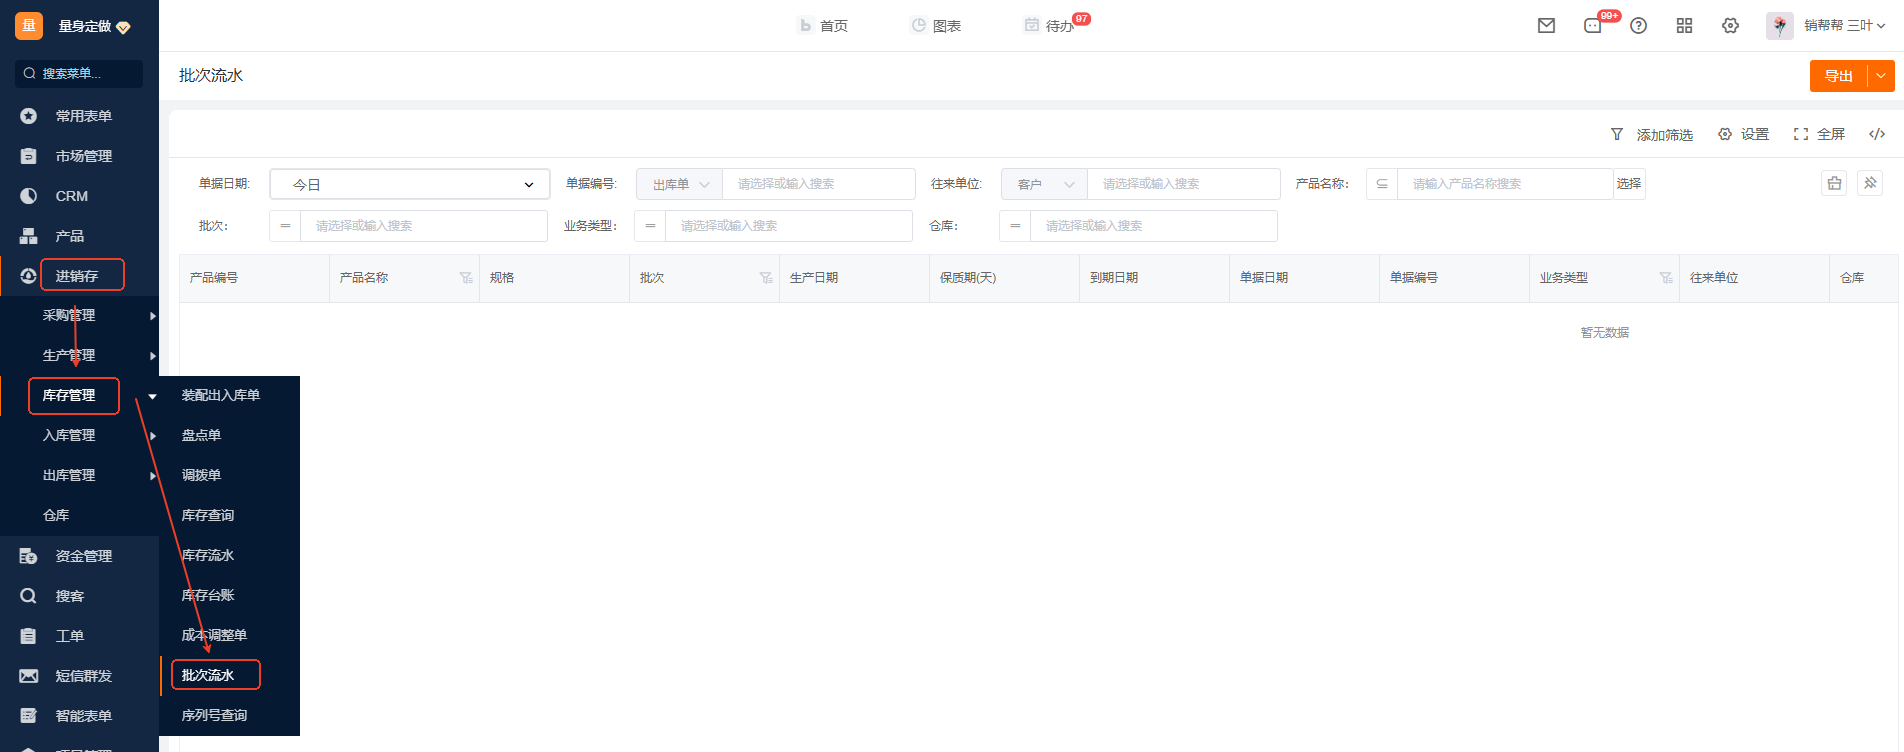This screenshot has width=1904, height=752.
Task: Open the 客户 partner type dropdown
Action: tap(1044, 184)
